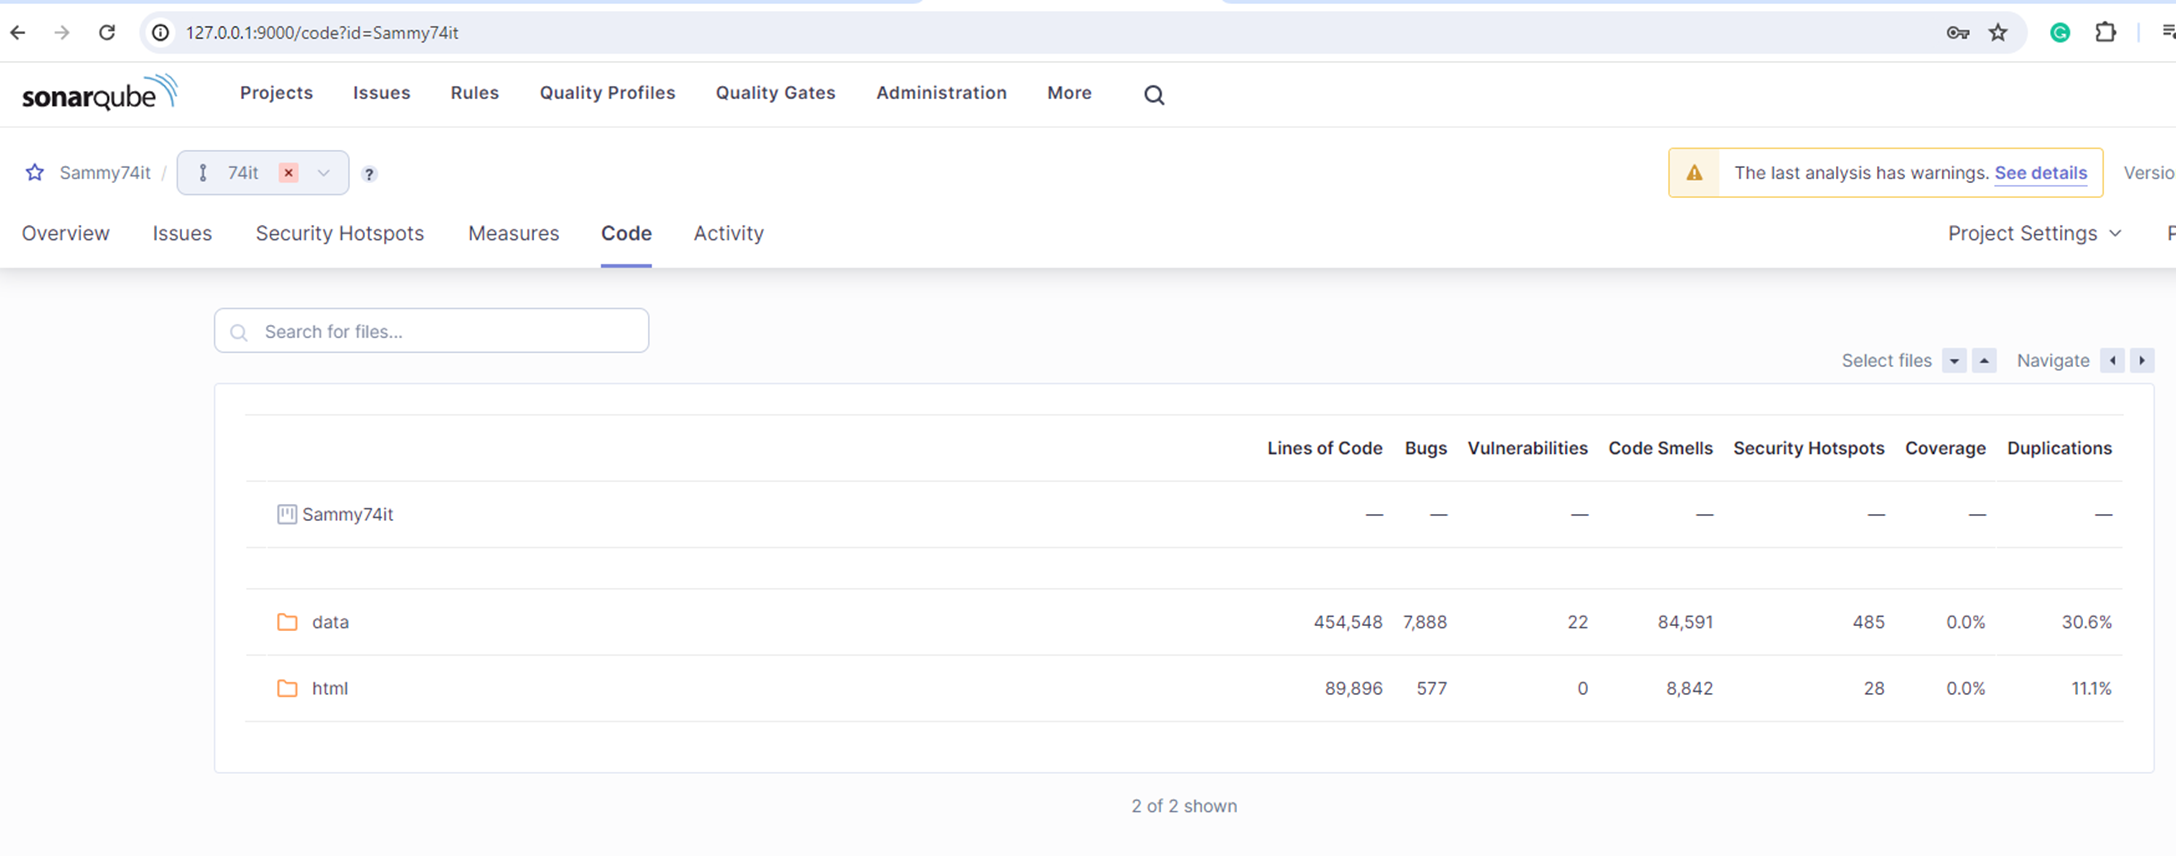The image size is (2176, 856).
Task: Favorite the project with star icon
Action: pyautogui.click(x=35, y=173)
